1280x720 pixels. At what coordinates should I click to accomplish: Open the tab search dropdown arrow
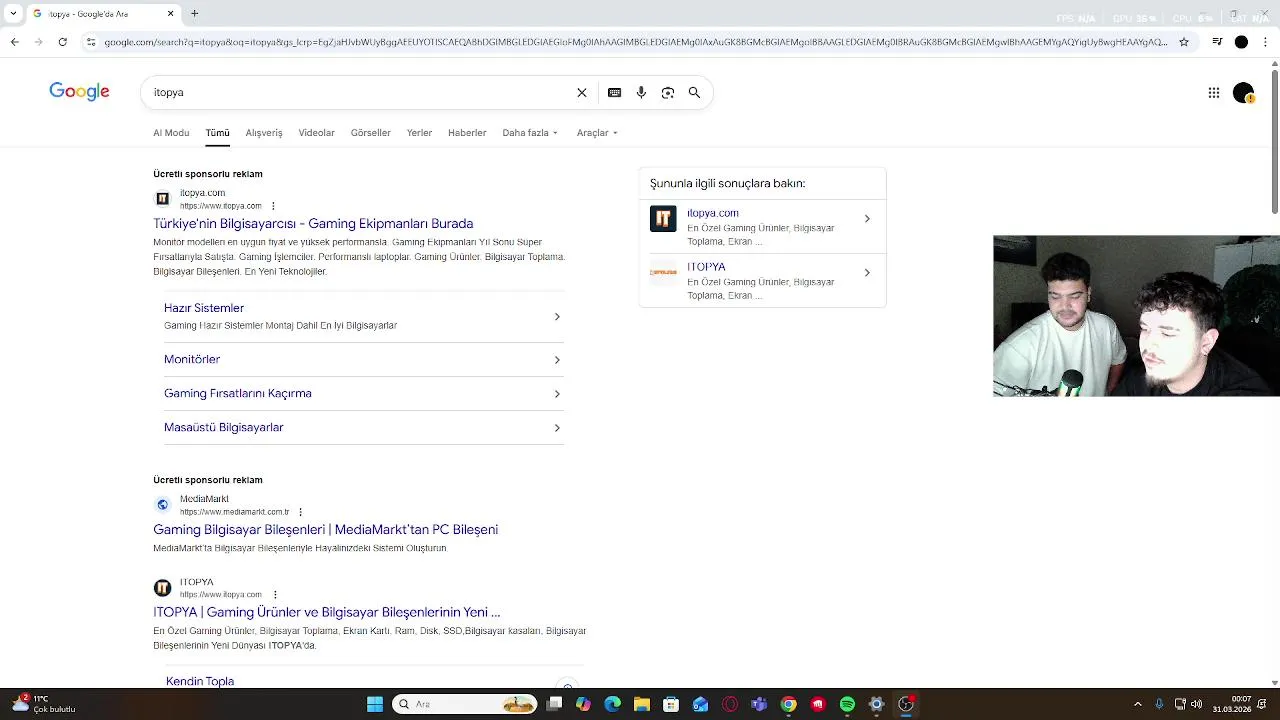(13, 14)
